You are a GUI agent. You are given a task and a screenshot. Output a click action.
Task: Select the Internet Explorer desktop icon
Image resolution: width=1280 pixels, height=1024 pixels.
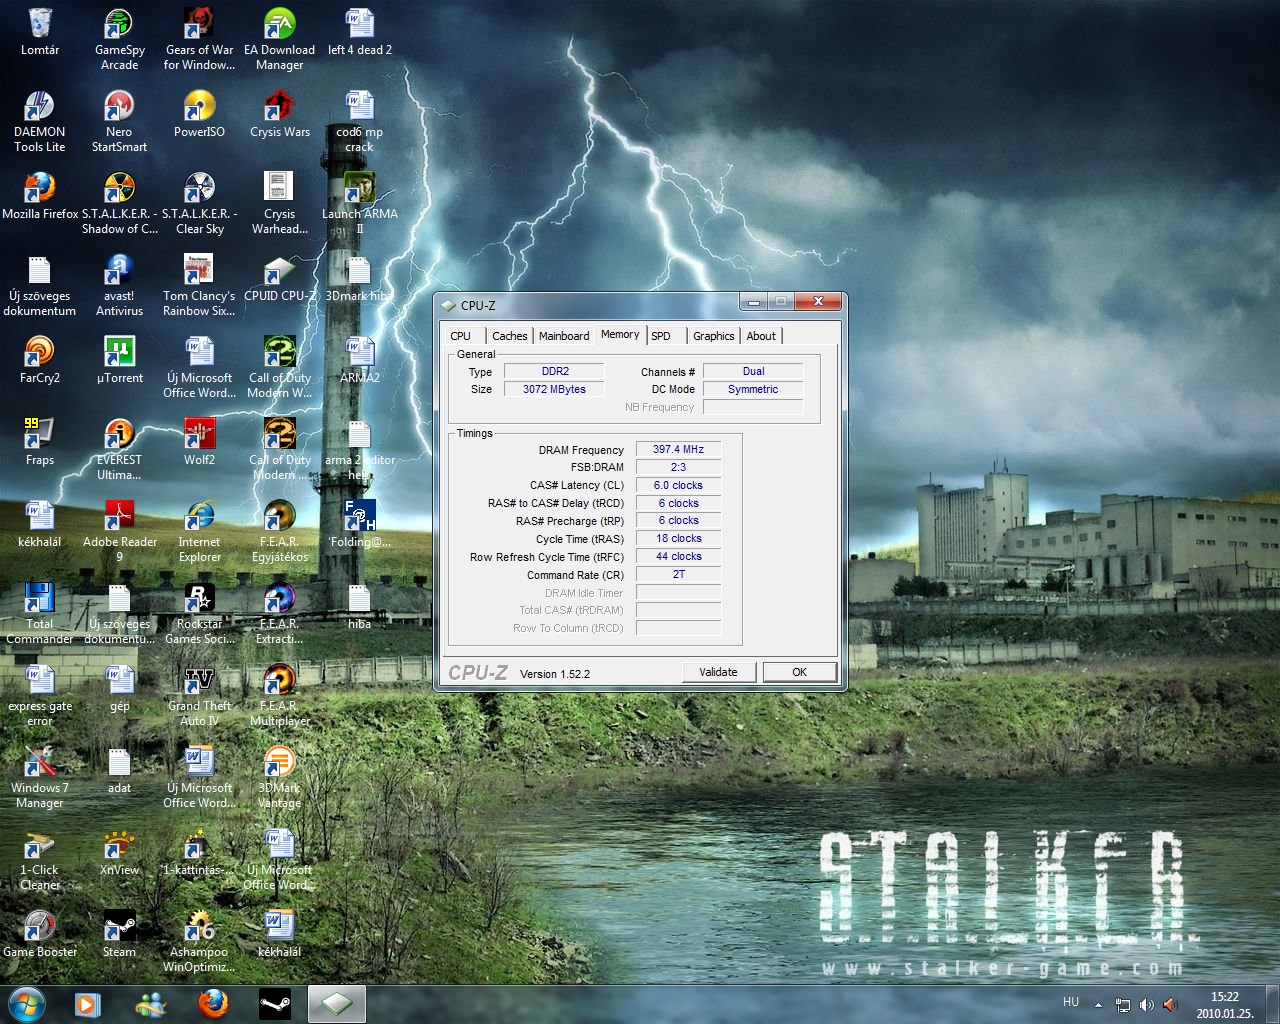tap(199, 531)
